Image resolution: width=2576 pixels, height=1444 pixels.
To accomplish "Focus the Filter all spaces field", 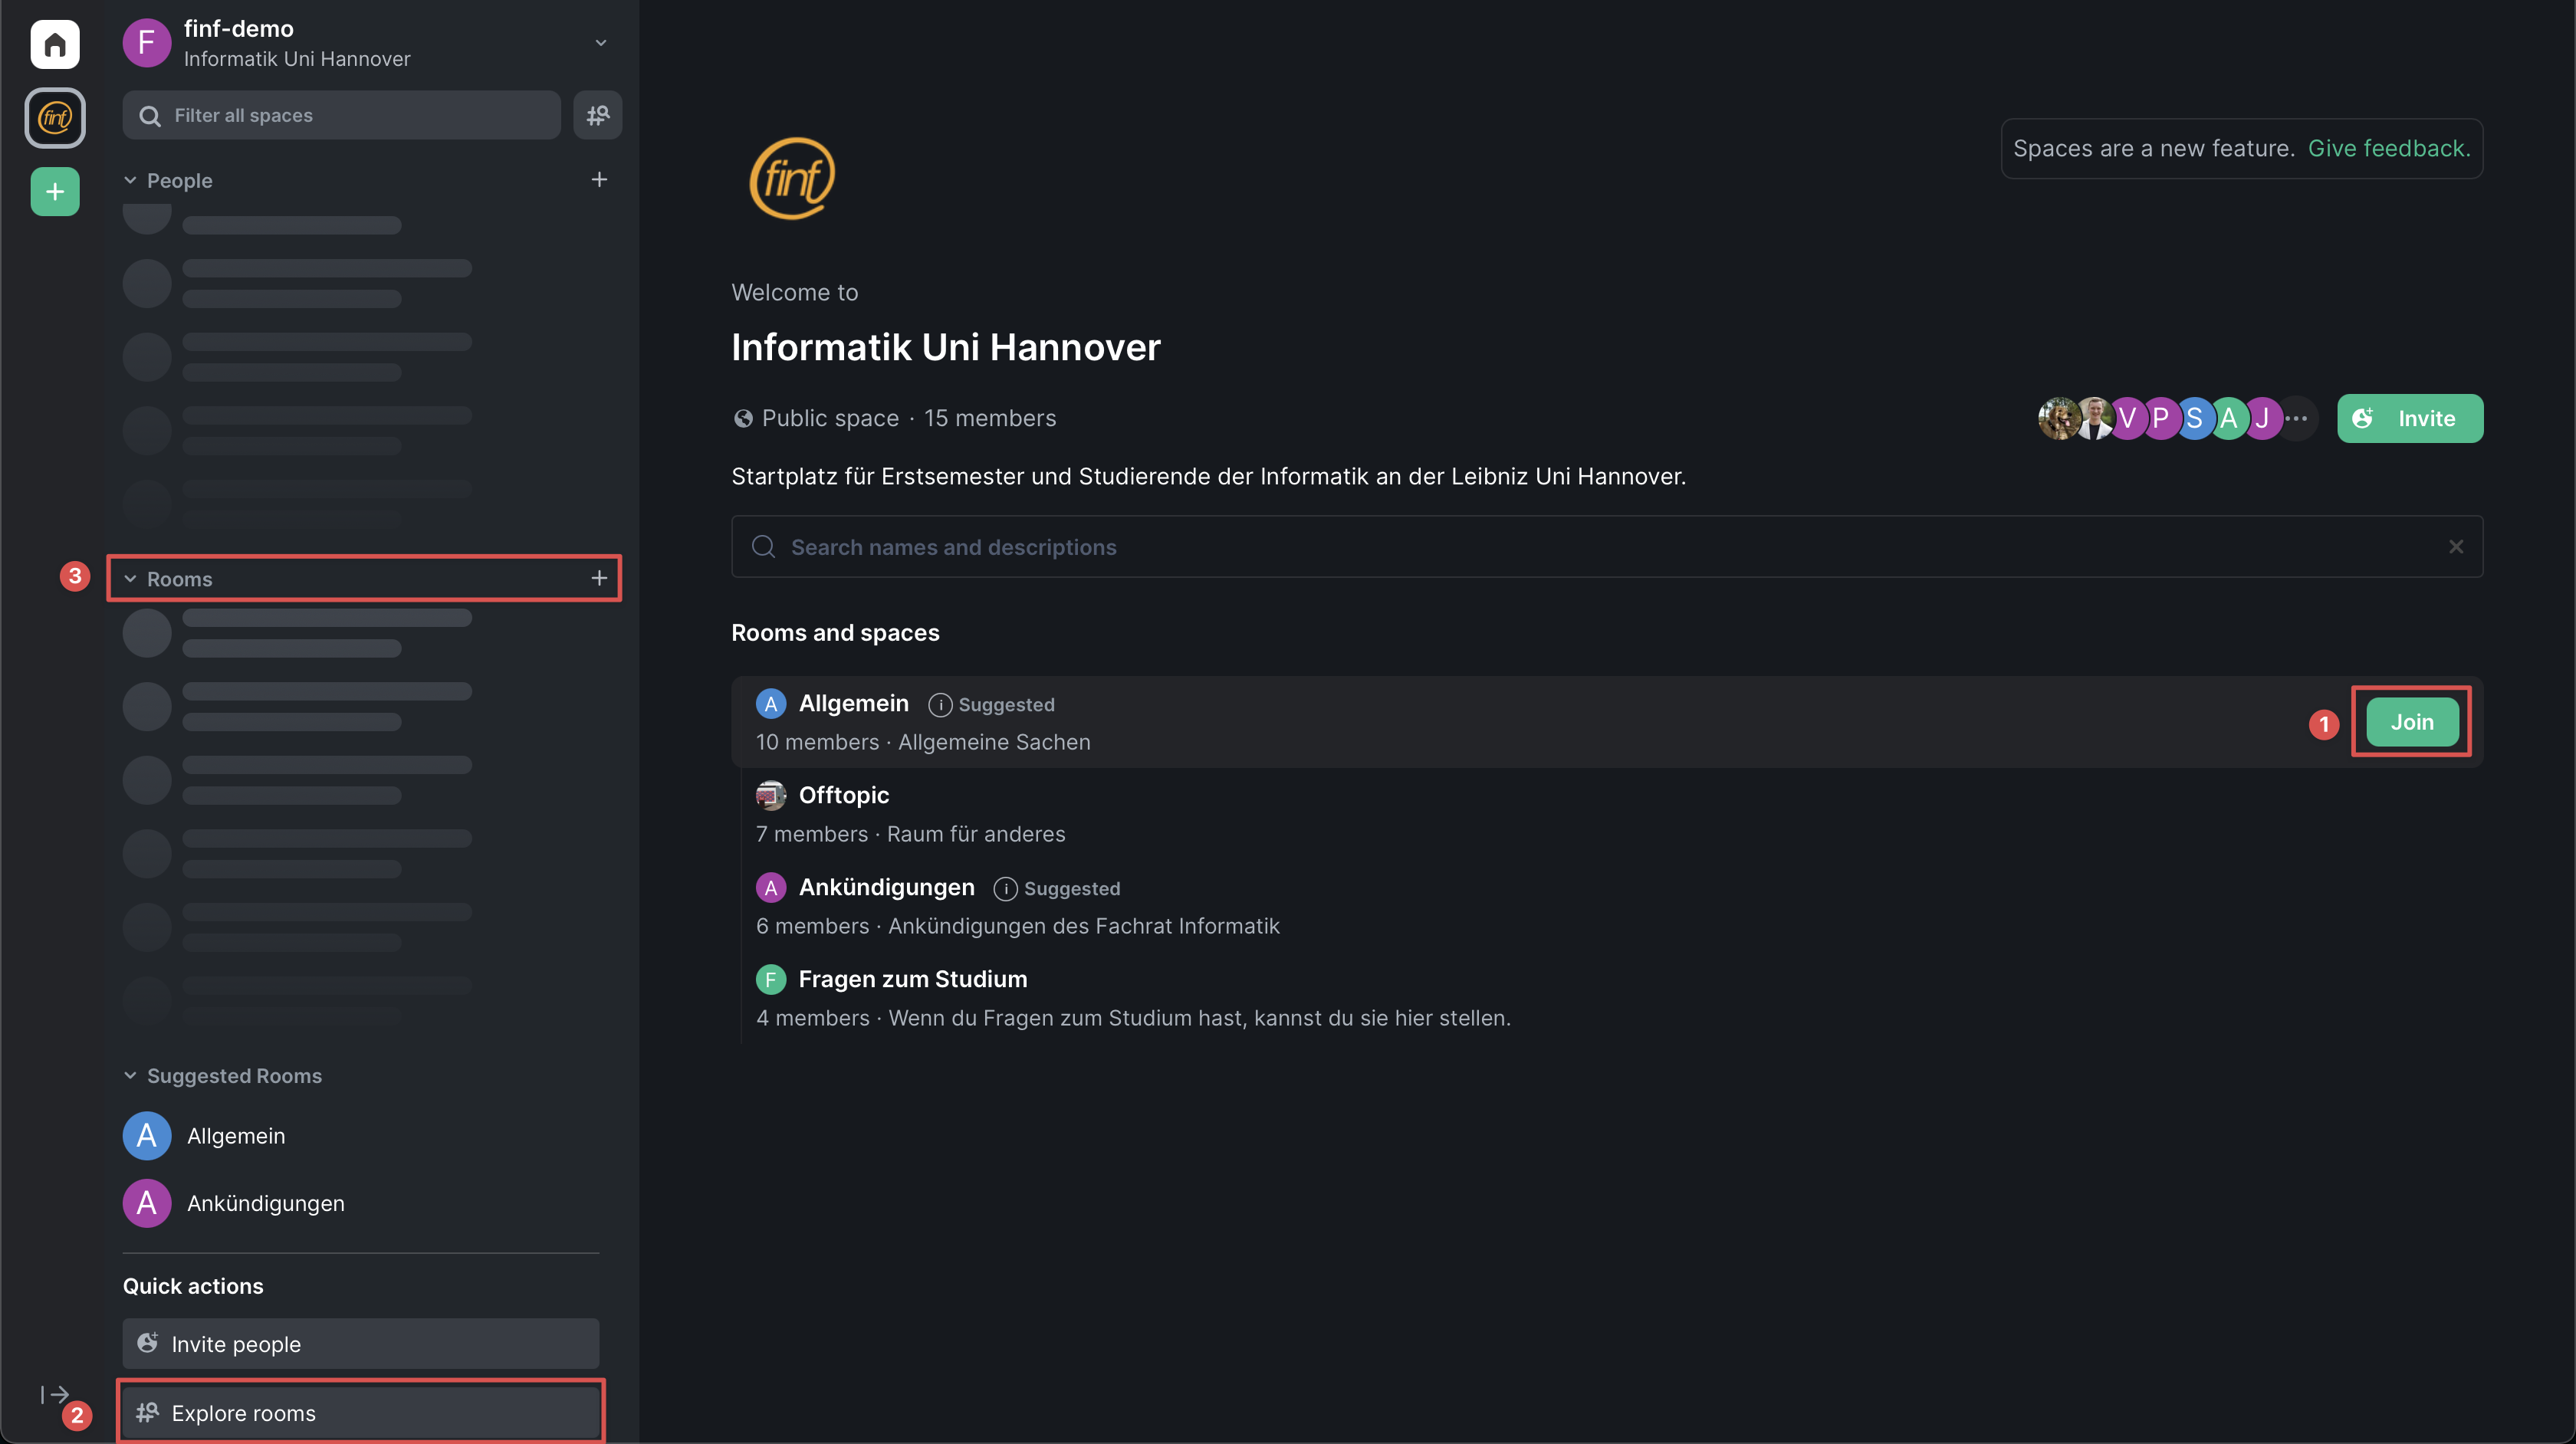I will 342,115.
